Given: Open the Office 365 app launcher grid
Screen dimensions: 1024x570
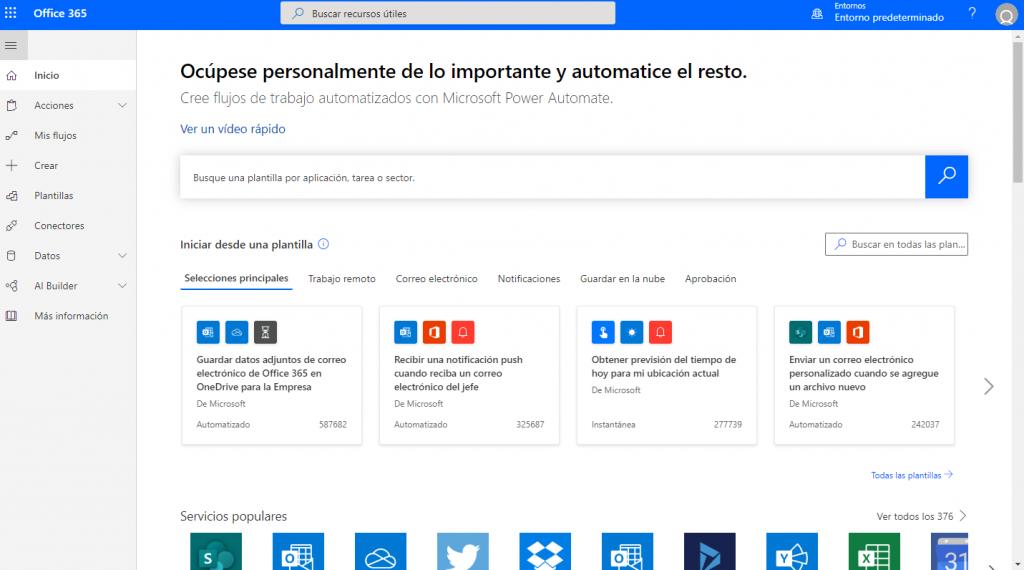Looking at the screenshot, I should (x=11, y=13).
